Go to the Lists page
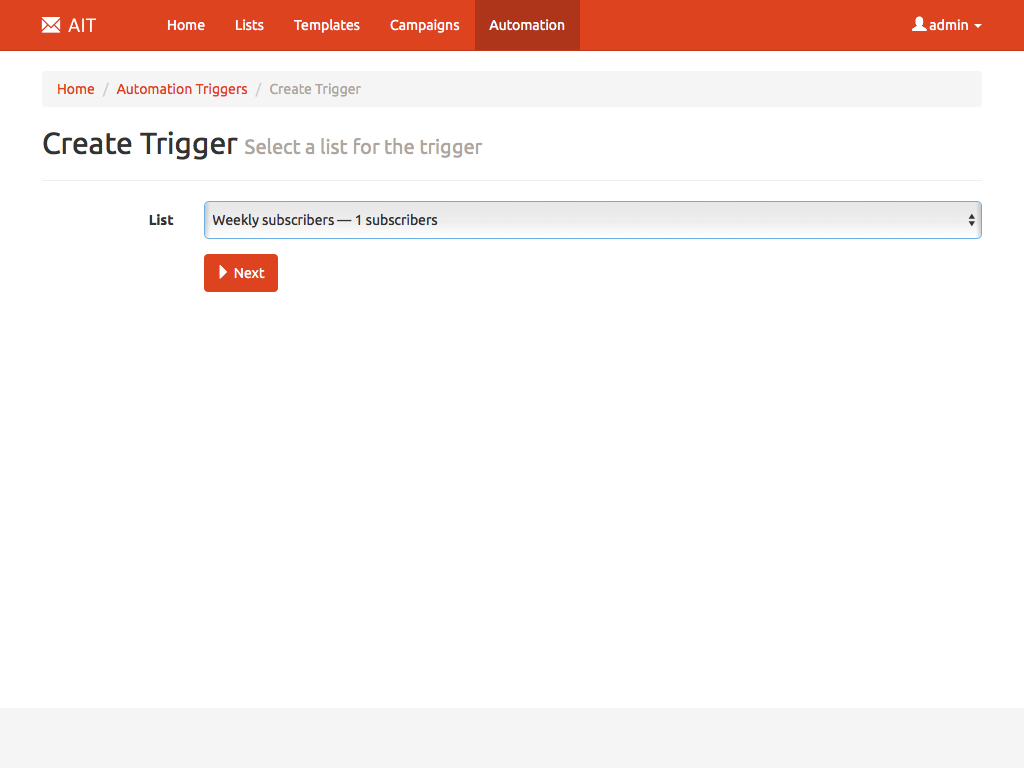1024x768 pixels. point(249,25)
